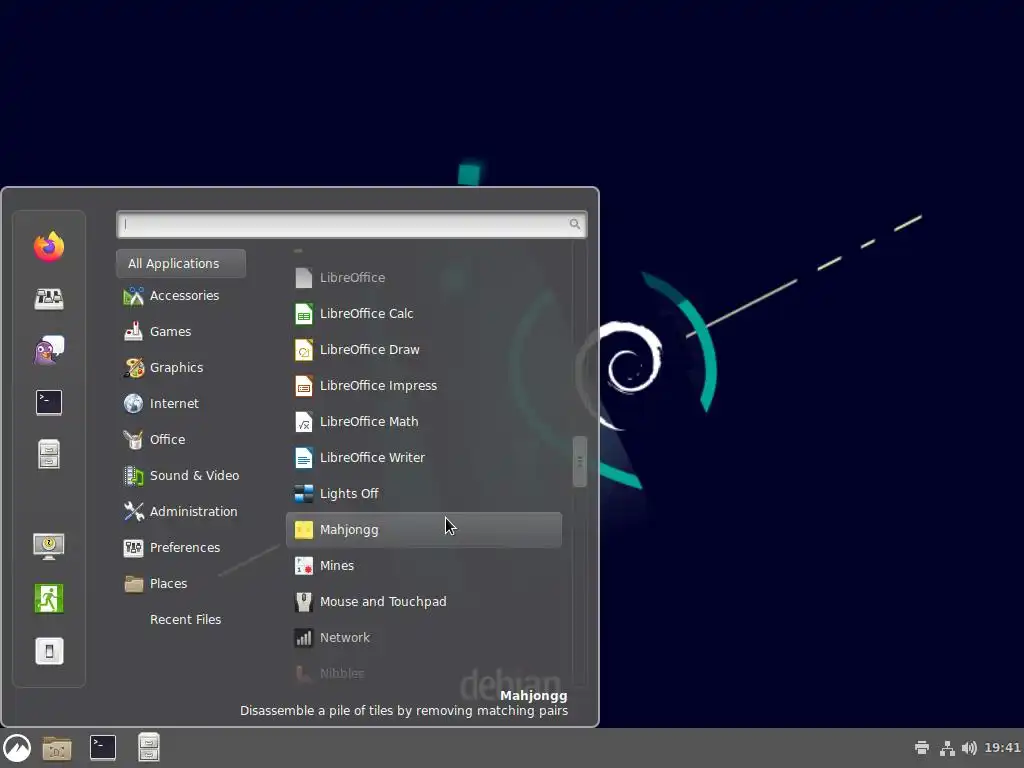Click inside the menu search field
The width and height of the screenshot is (1024, 768).
(x=351, y=224)
